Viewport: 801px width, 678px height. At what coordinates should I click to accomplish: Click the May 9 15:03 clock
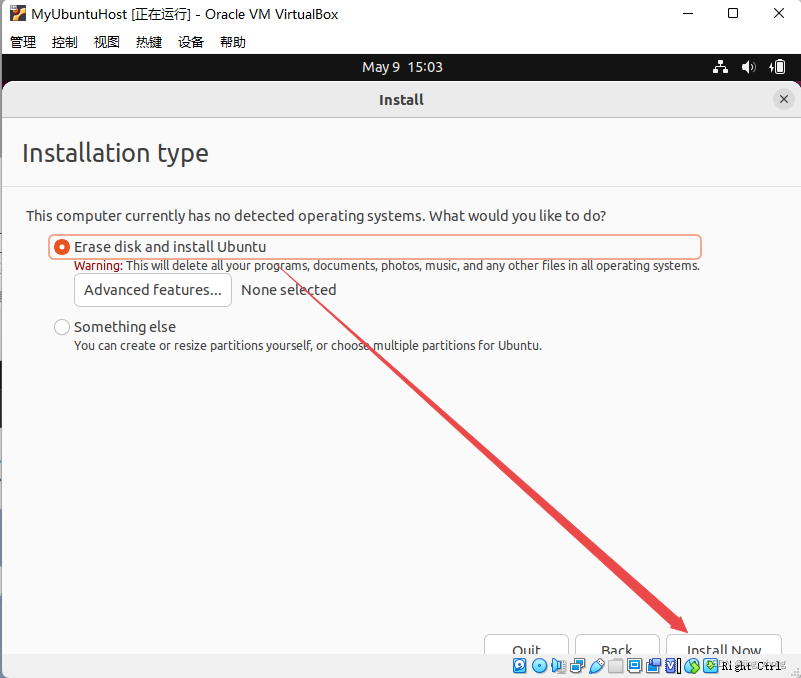click(402, 67)
